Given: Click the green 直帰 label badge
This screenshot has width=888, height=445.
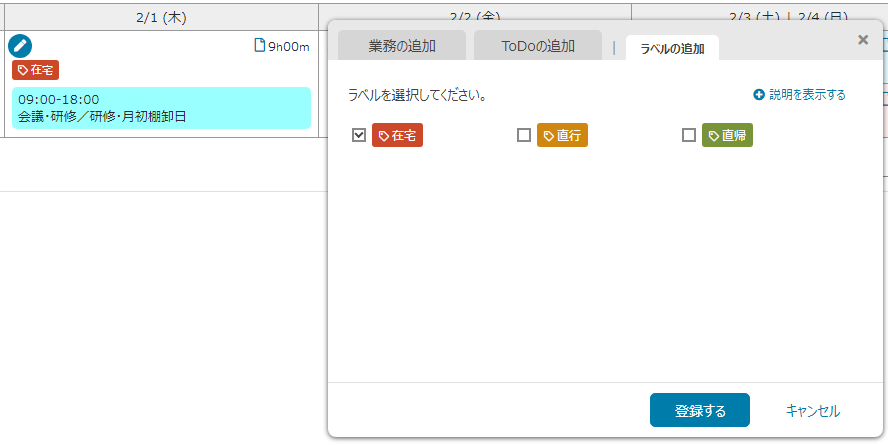Looking at the screenshot, I should pos(727,136).
